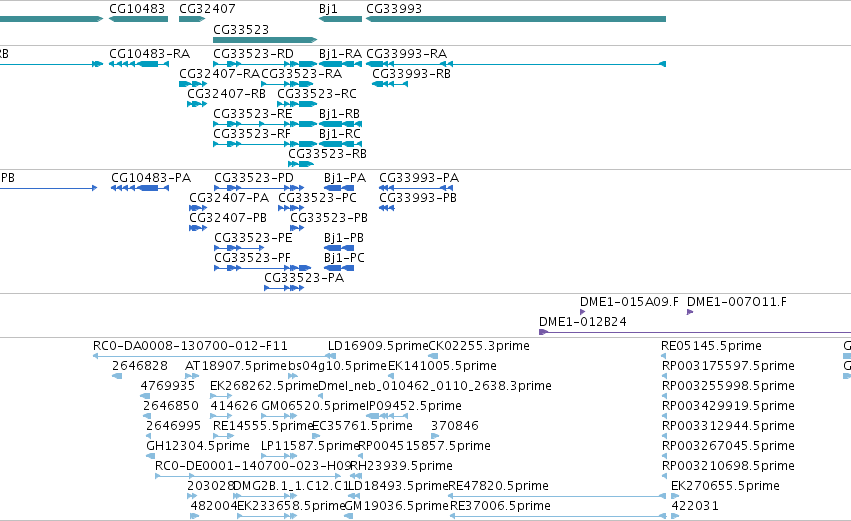The image size is (851, 521).
Task: Select transcript CG33523-RB
Action: tap(301, 164)
